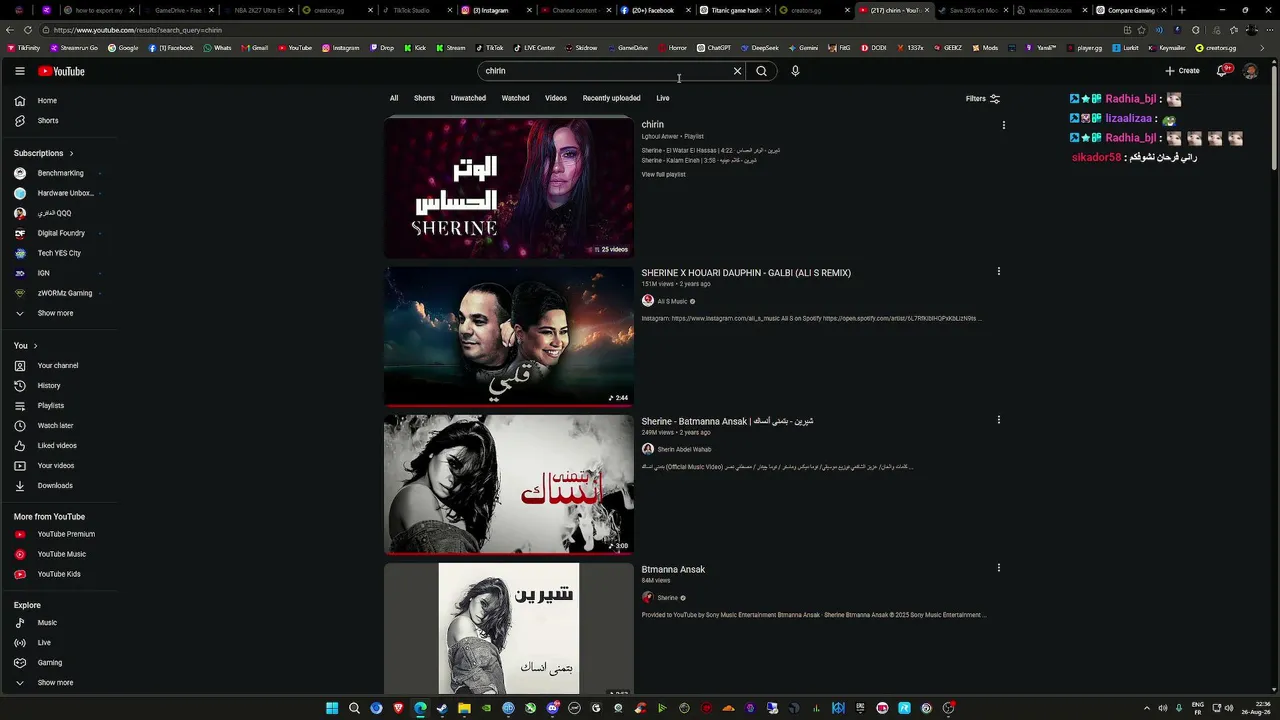
Task: Open the Btmanna Ansak title link
Action: [673, 570]
